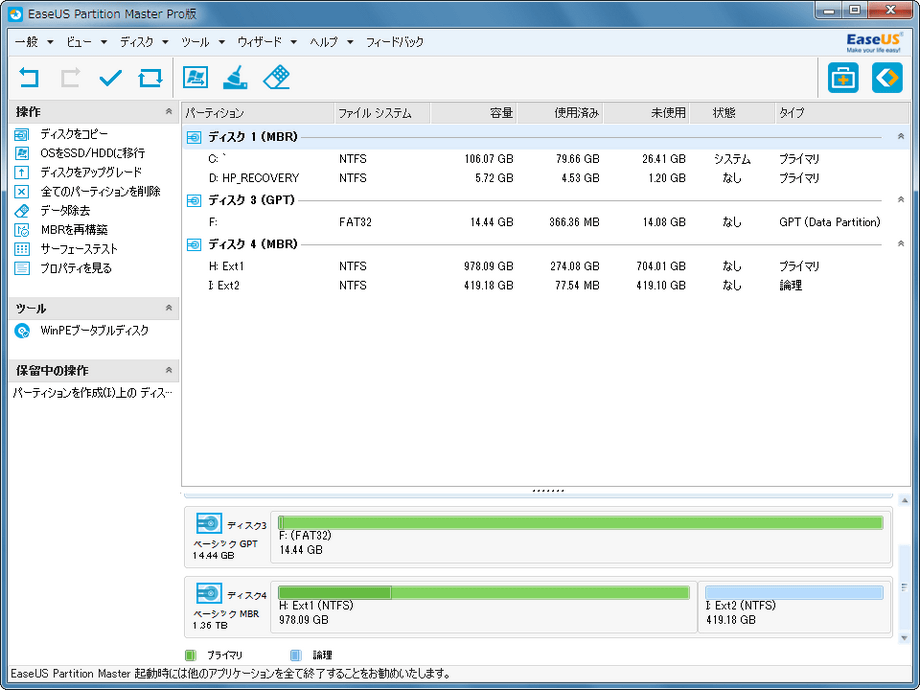Open the ディスク menu
This screenshot has width=920, height=690.
(144, 42)
